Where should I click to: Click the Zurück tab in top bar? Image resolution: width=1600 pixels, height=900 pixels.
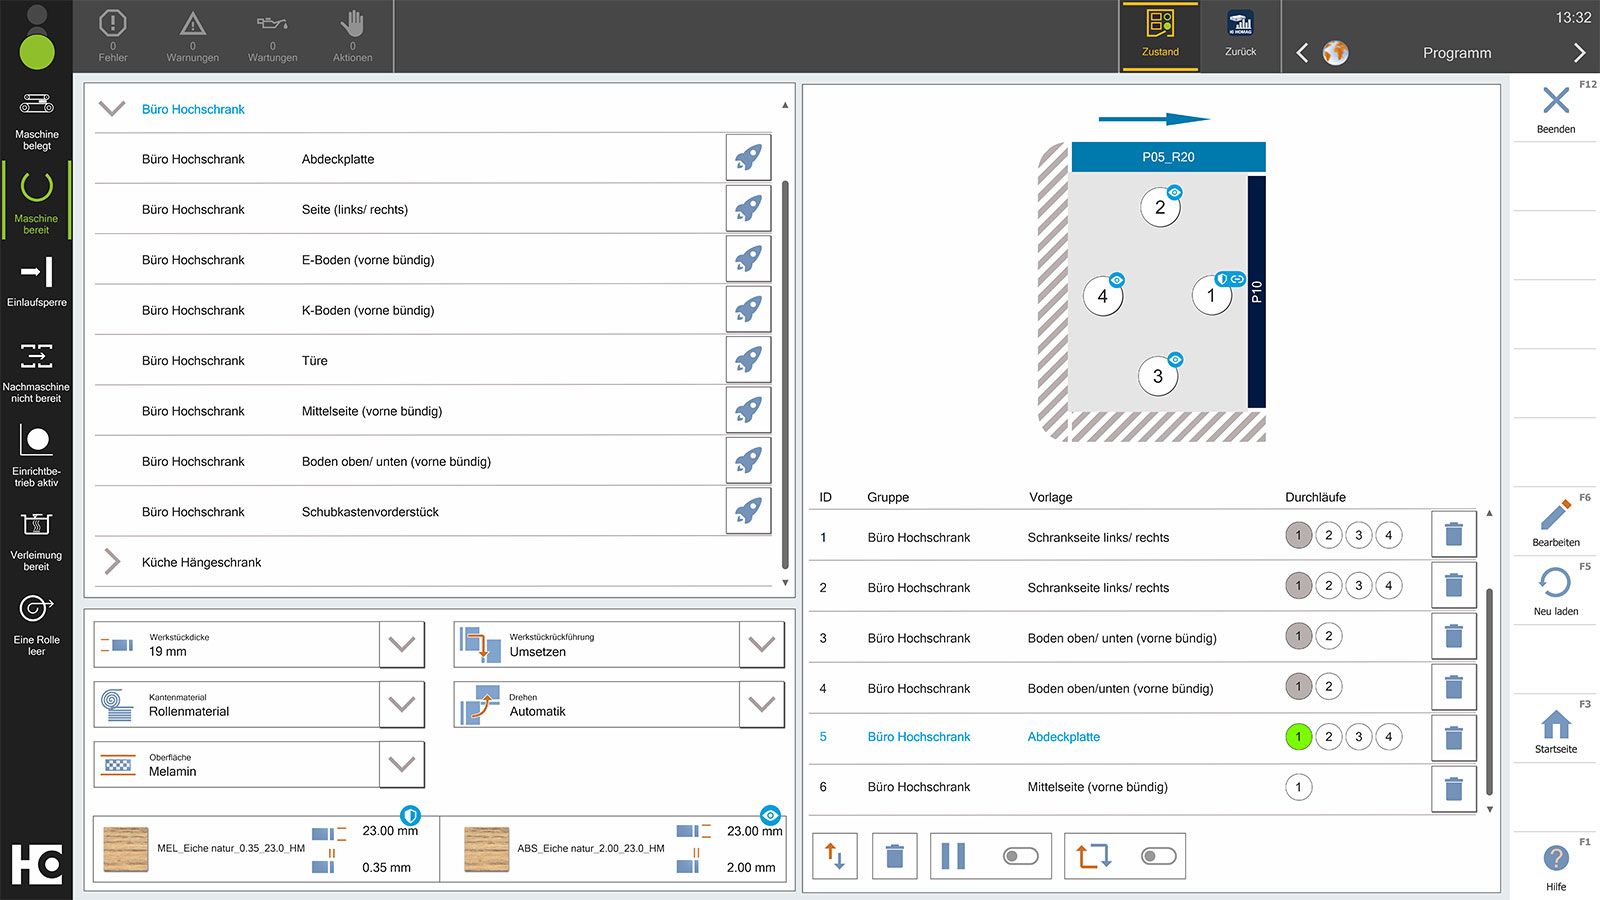pyautogui.click(x=1240, y=36)
